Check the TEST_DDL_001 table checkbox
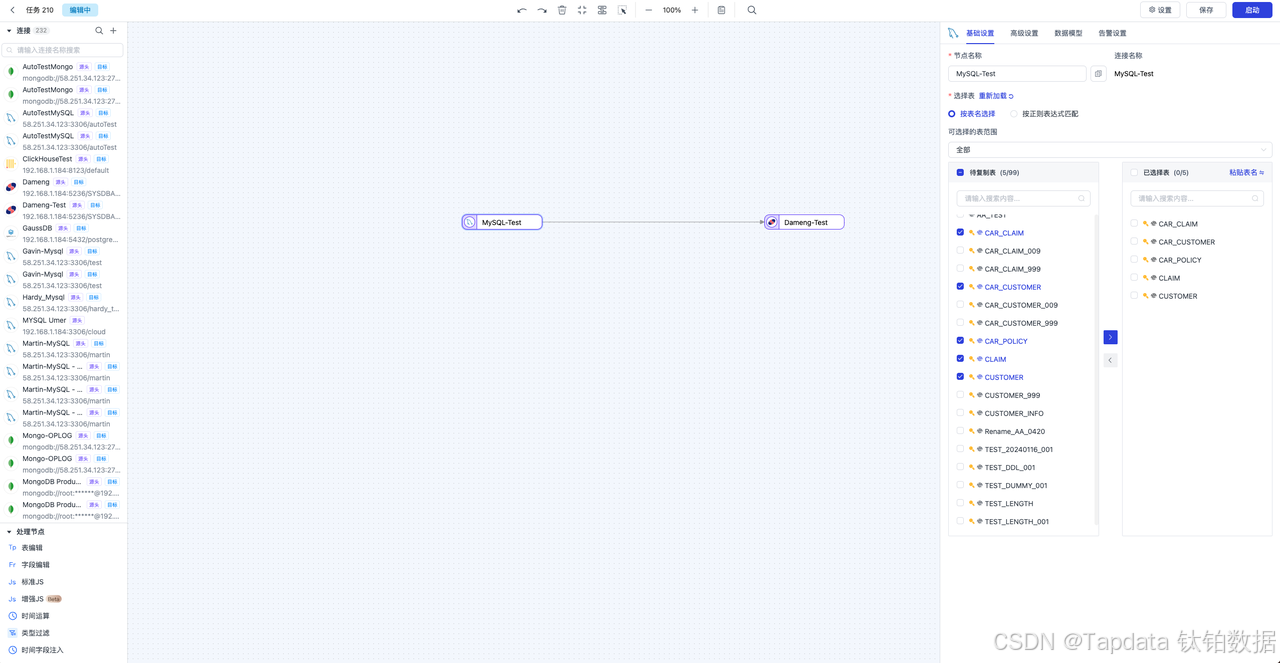Viewport: 1280px width, 663px height. [960, 467]
